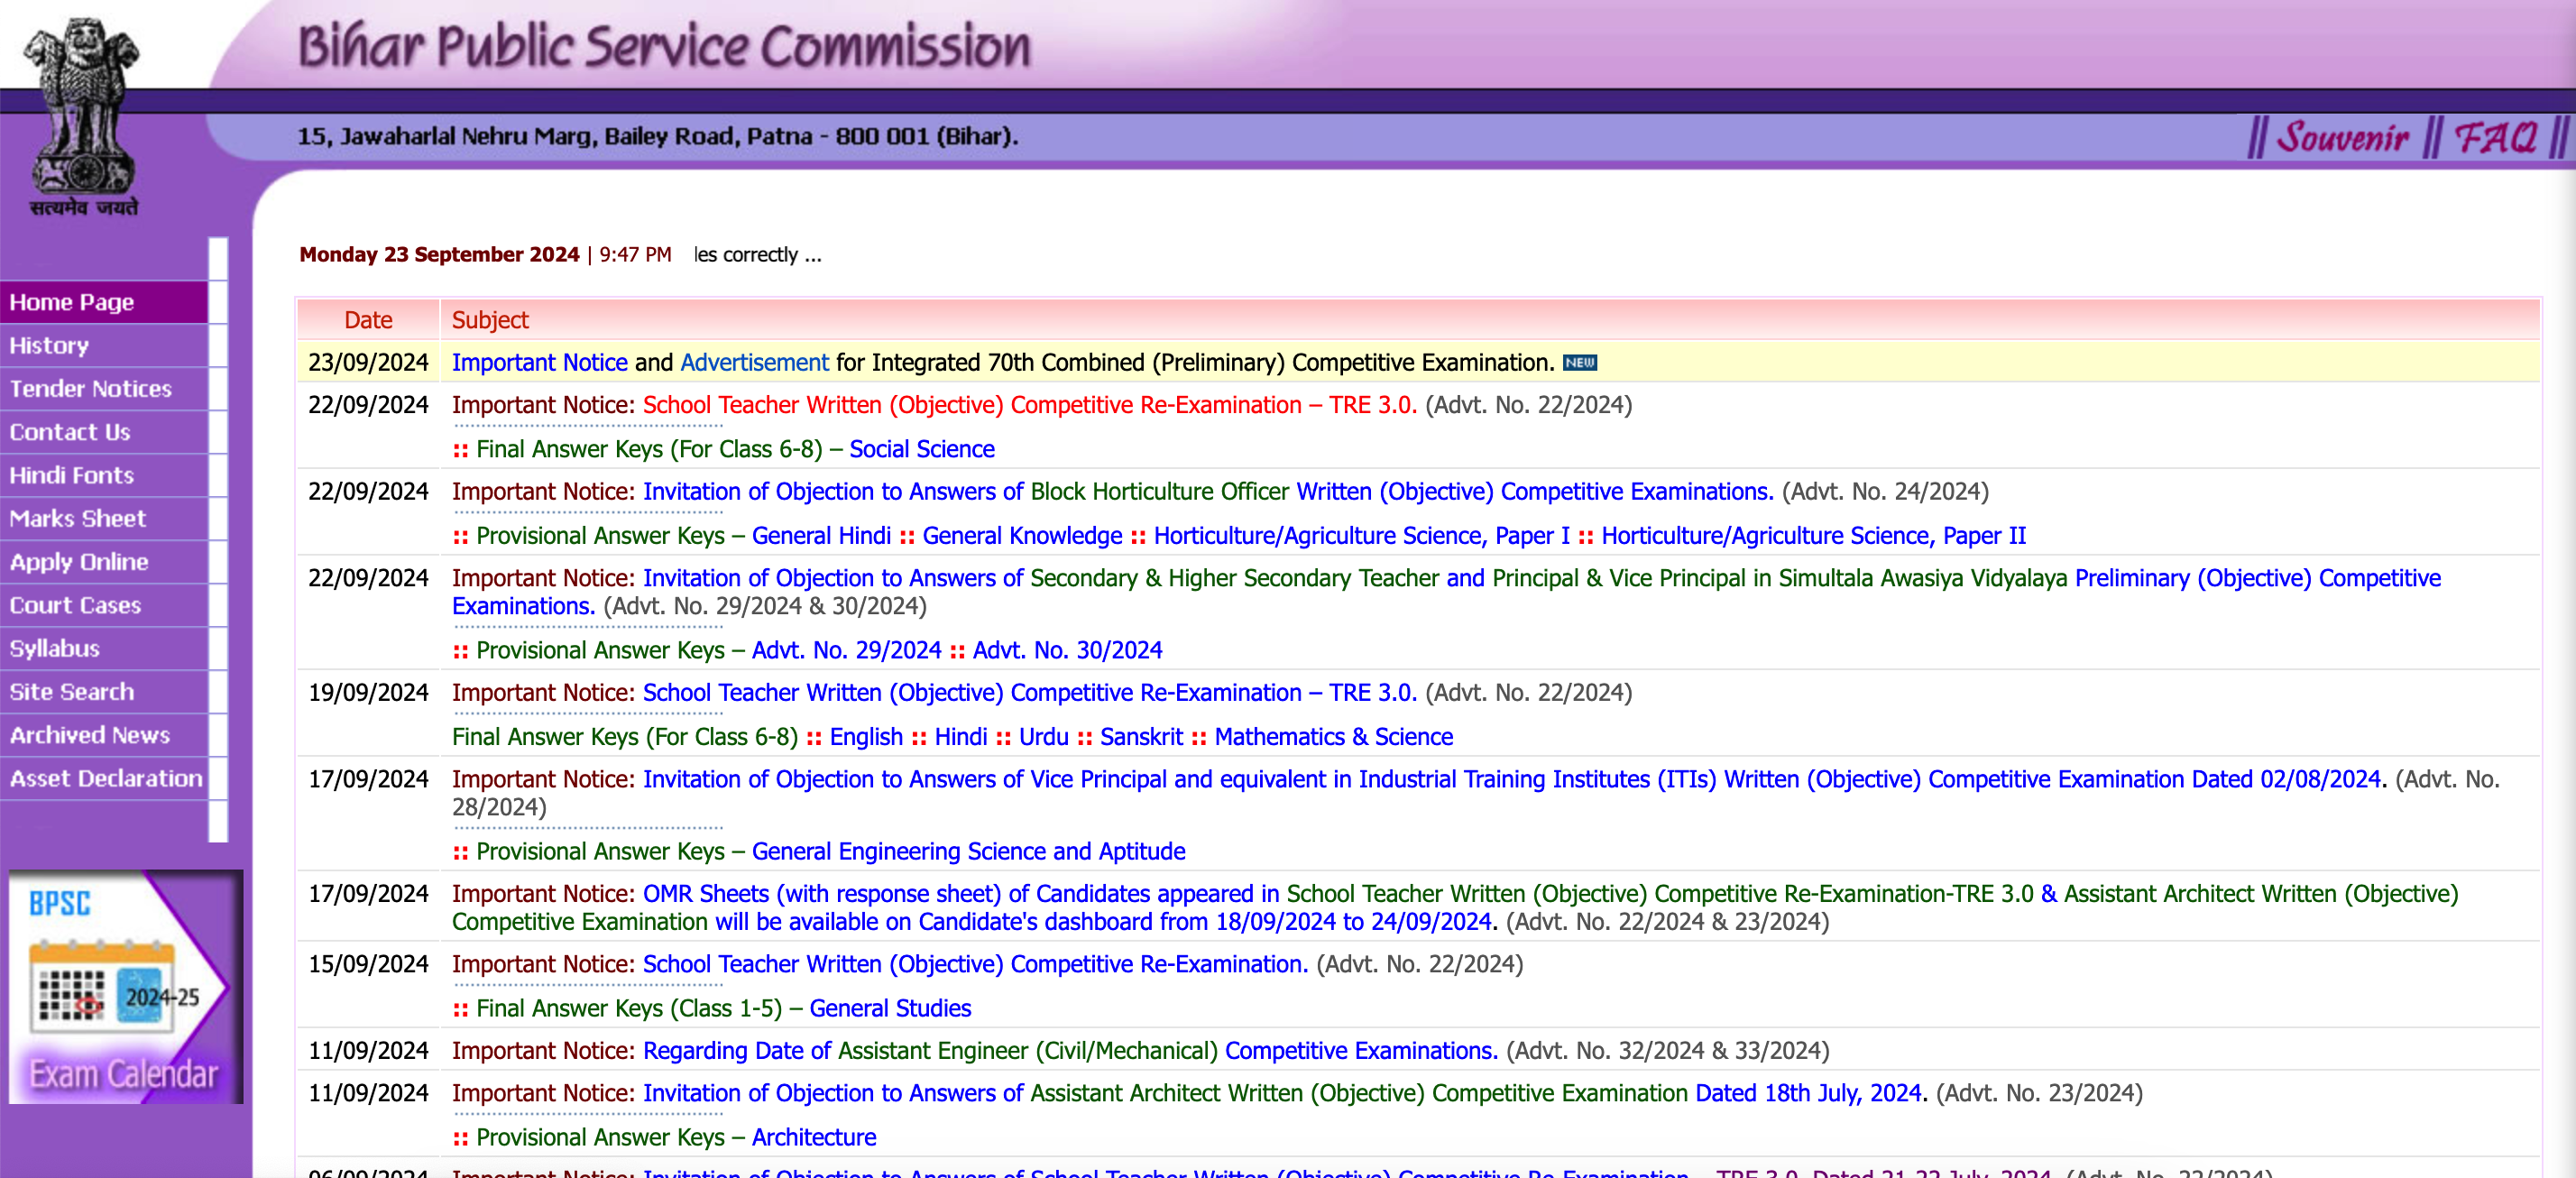View the Syllabus page

[x=104, y=648]
